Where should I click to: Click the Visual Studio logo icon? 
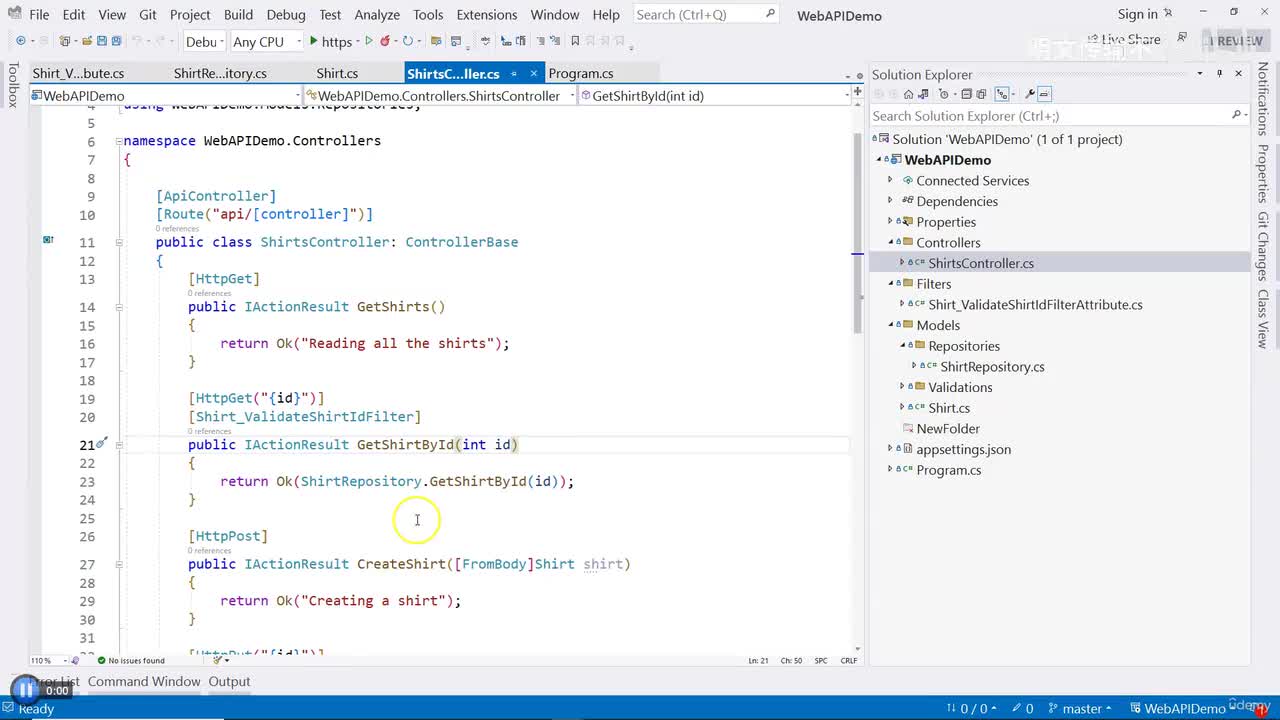coord(13,14)
